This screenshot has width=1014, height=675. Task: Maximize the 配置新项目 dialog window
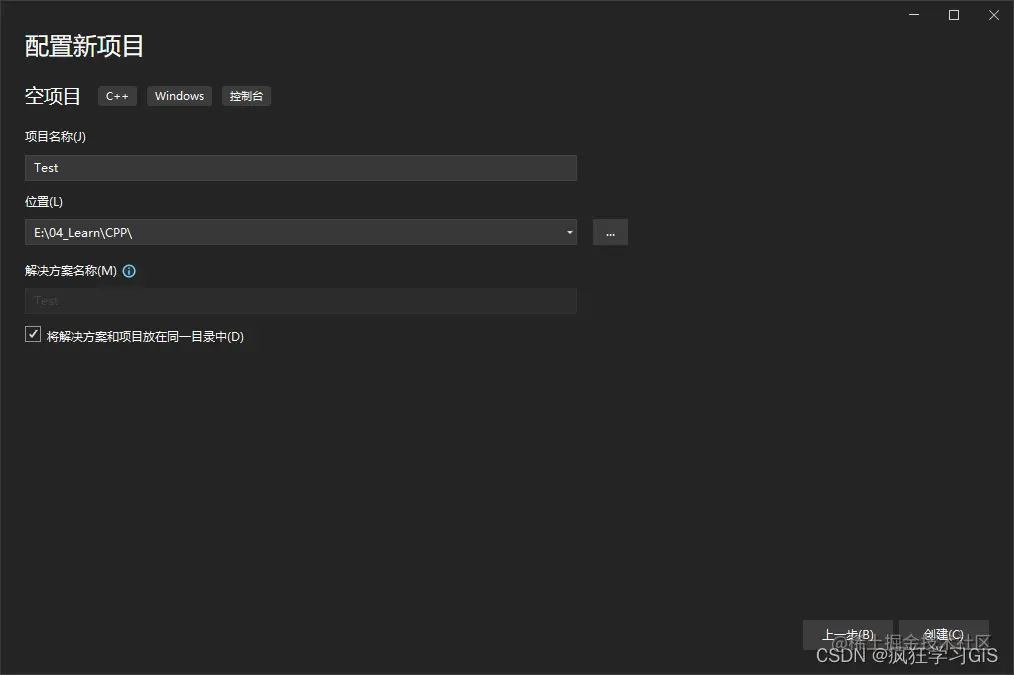tap(954, 15)
